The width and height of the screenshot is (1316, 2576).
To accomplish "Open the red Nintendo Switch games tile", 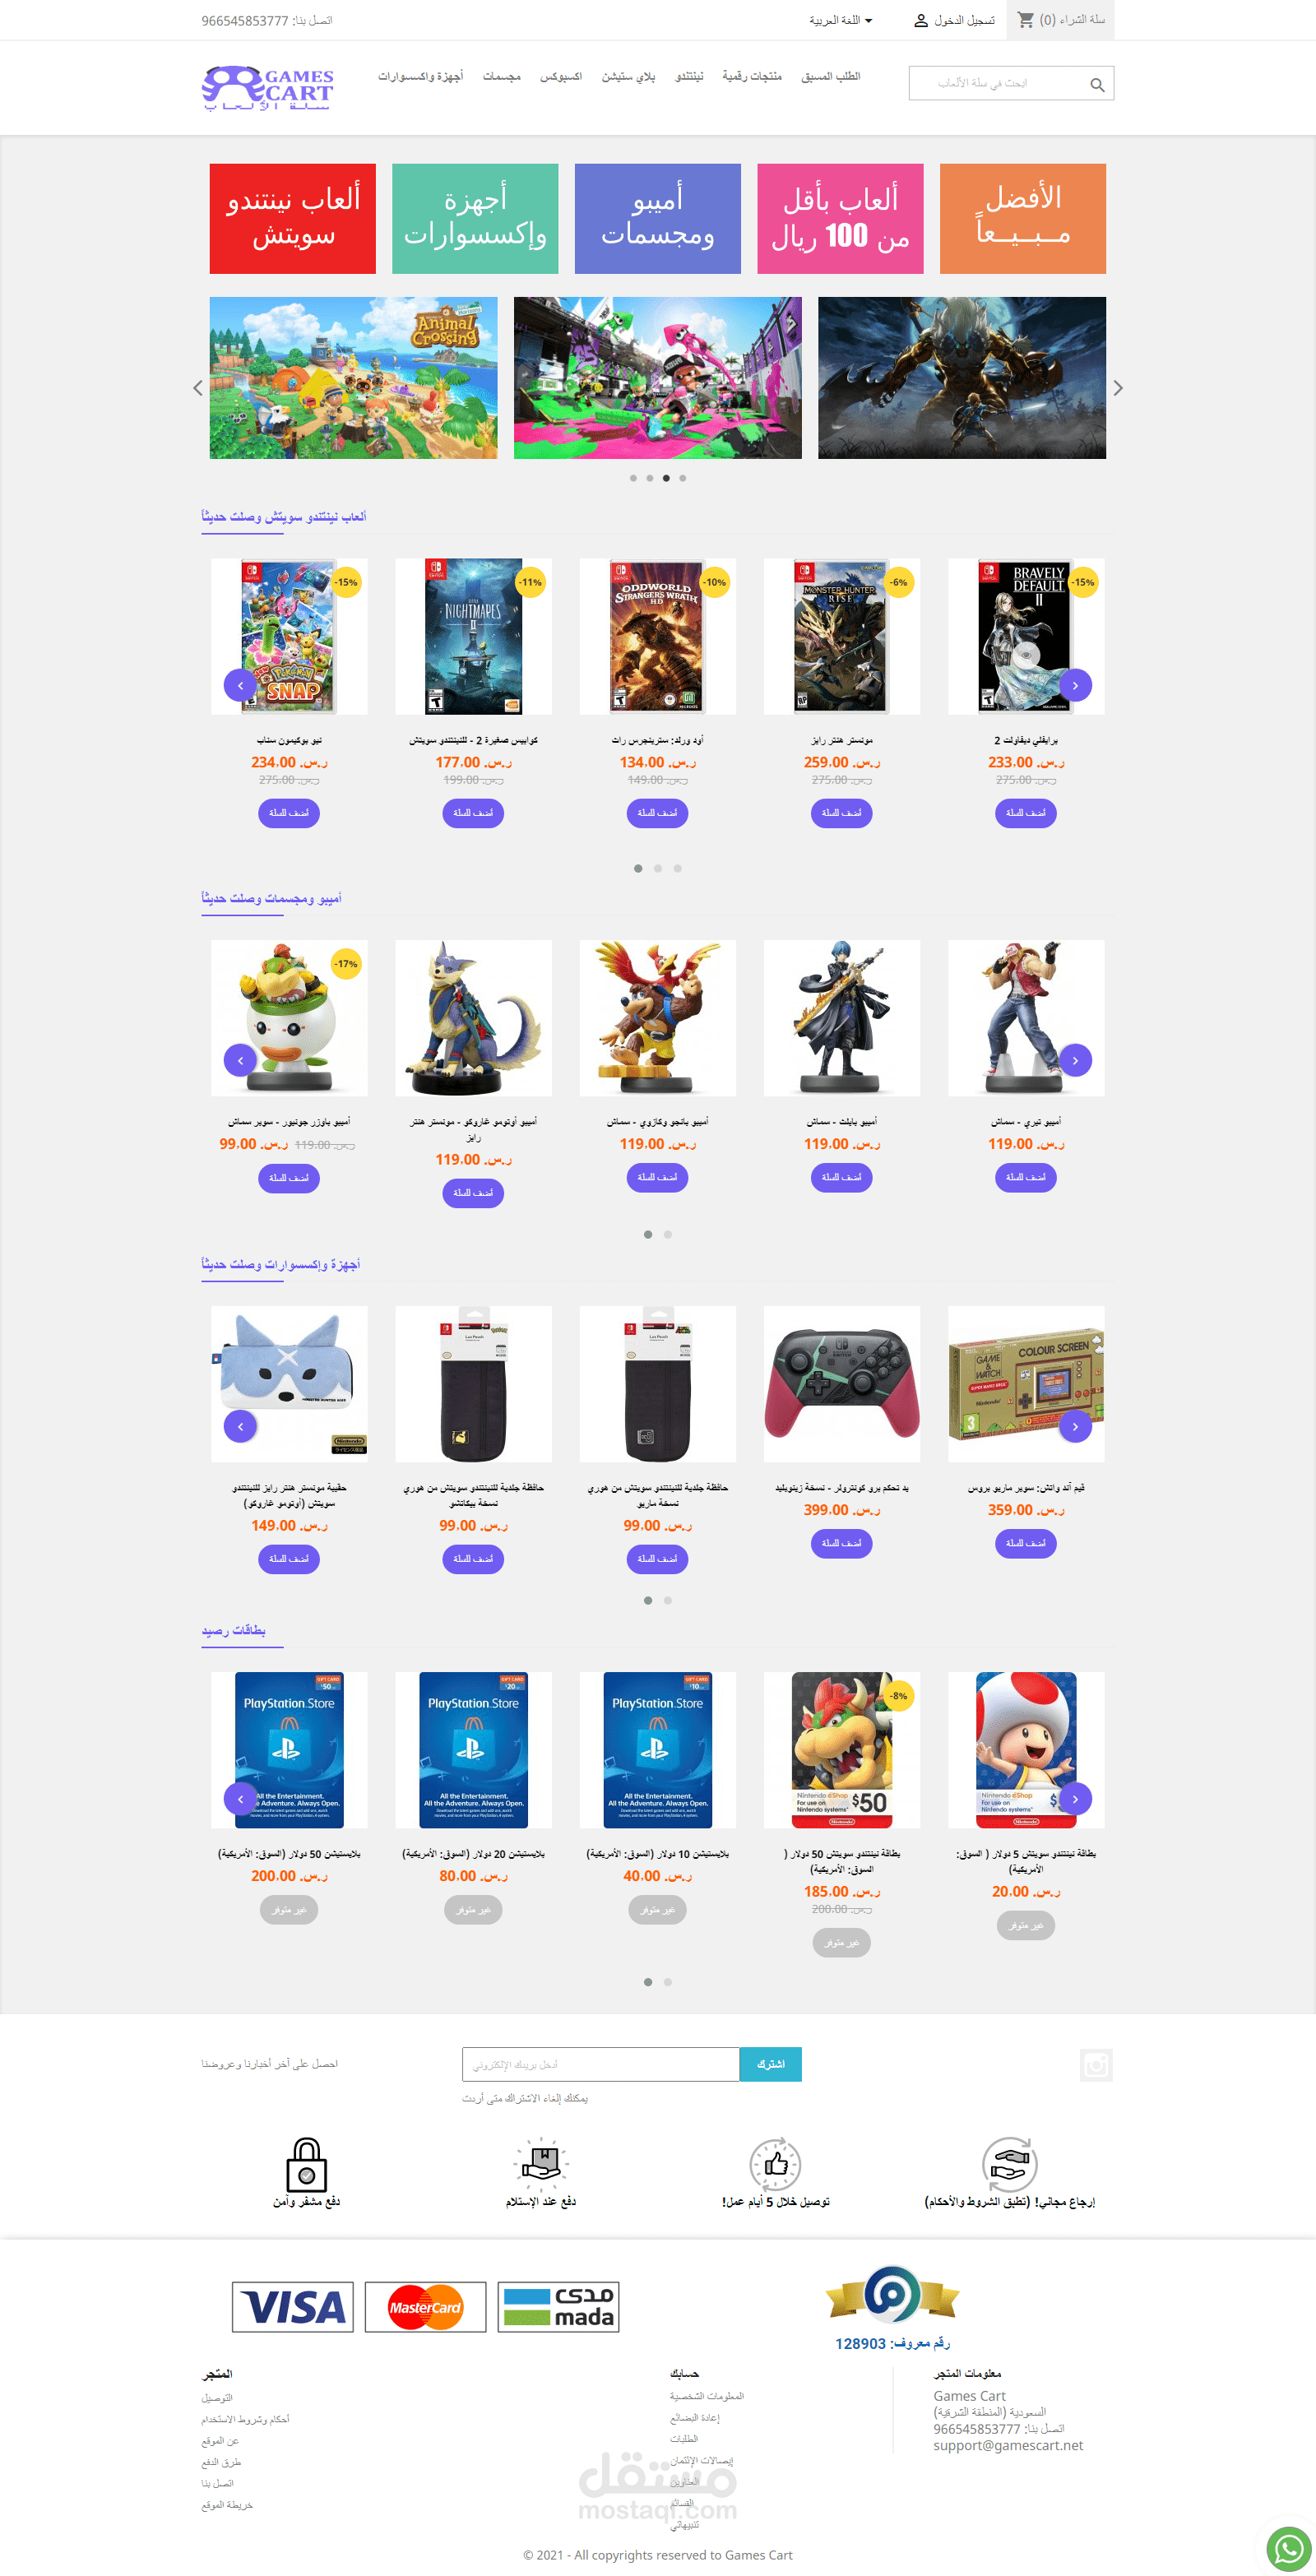I will tap(293, 218).
